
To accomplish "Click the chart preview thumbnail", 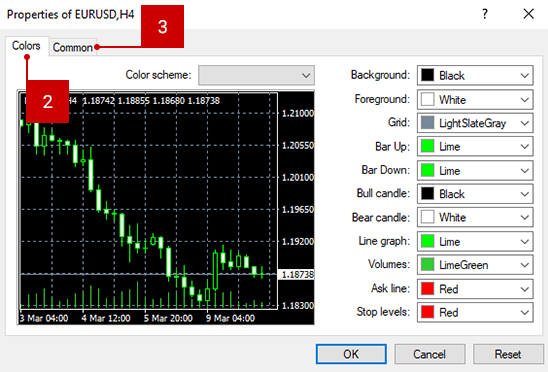I will [x=166, y=207].
